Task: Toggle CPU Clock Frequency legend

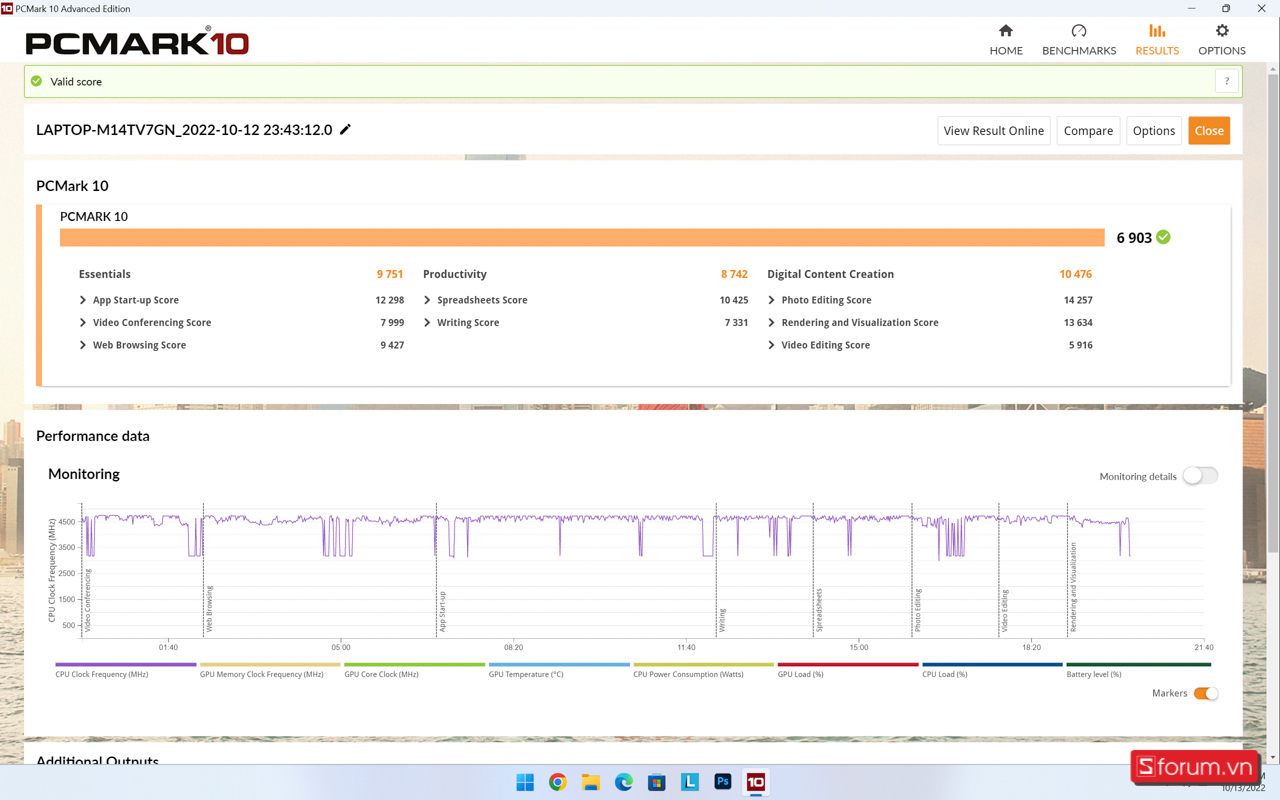Action: (126, 670)
